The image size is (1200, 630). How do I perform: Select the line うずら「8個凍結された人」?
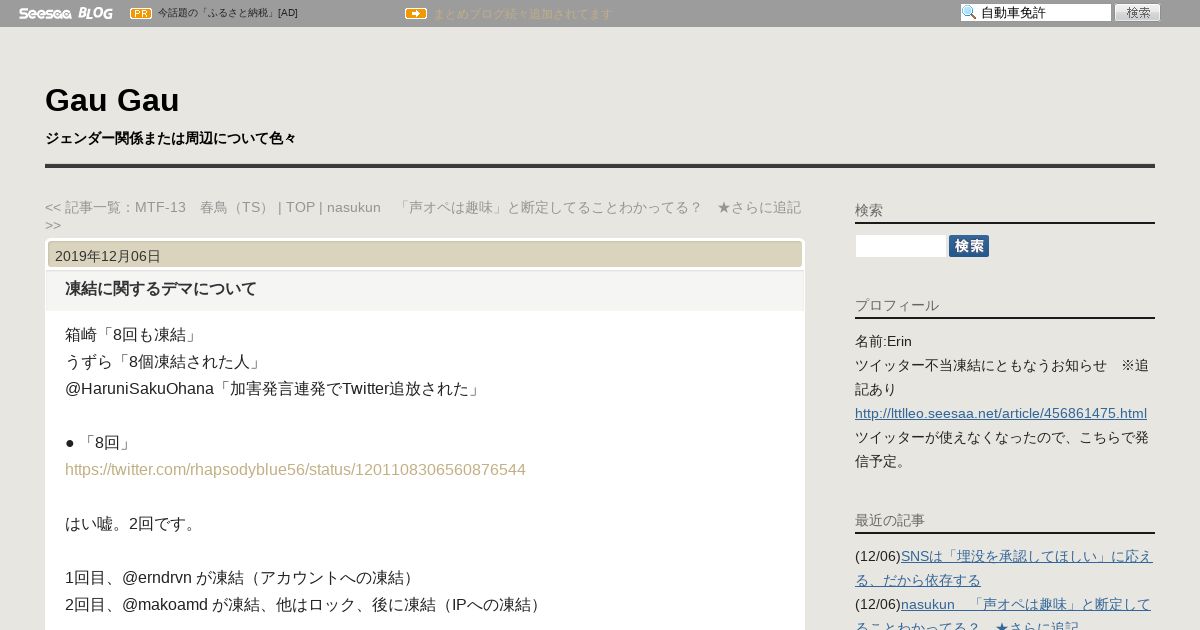coord(165,362)
